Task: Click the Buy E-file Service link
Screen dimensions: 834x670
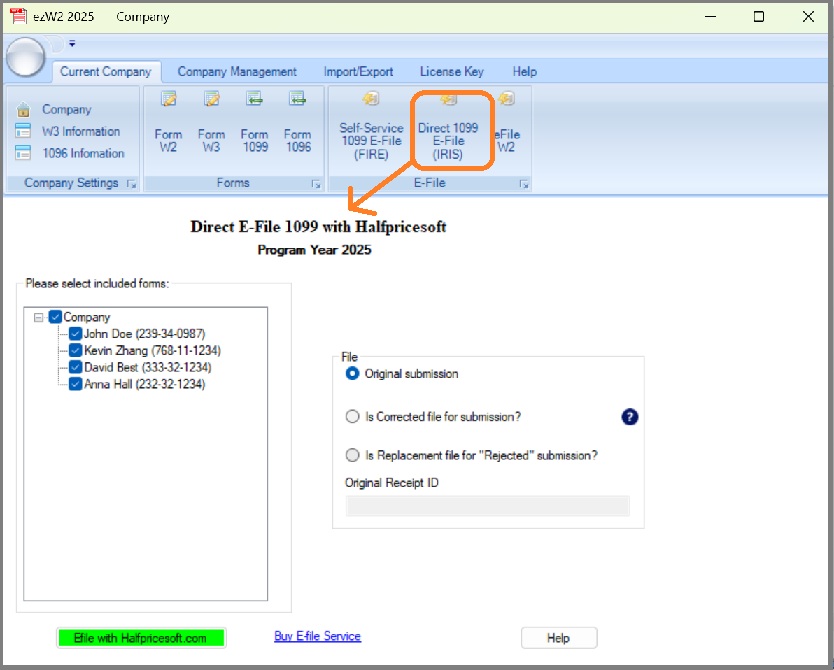Action: tap(317, 636)
